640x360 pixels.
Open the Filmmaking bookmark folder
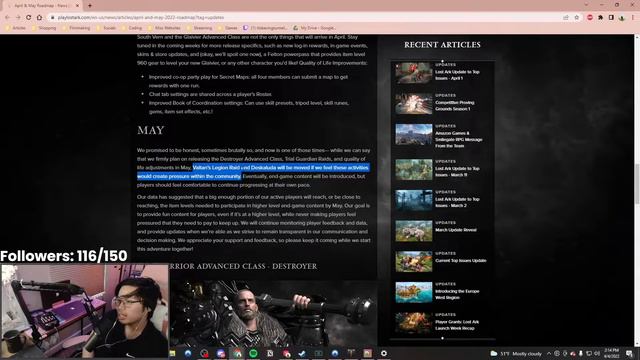click(x=76, y=28)
